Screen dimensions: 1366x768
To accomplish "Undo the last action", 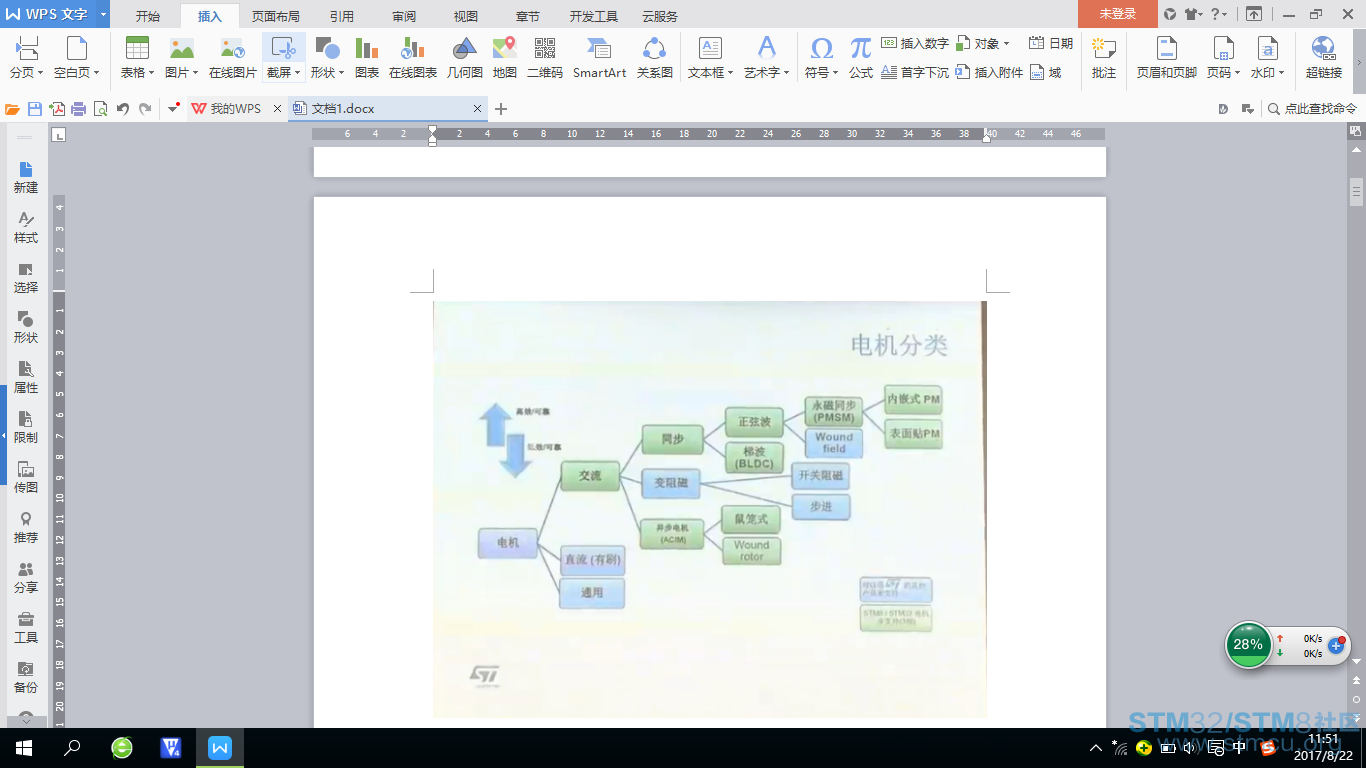I will pos(123,109).
